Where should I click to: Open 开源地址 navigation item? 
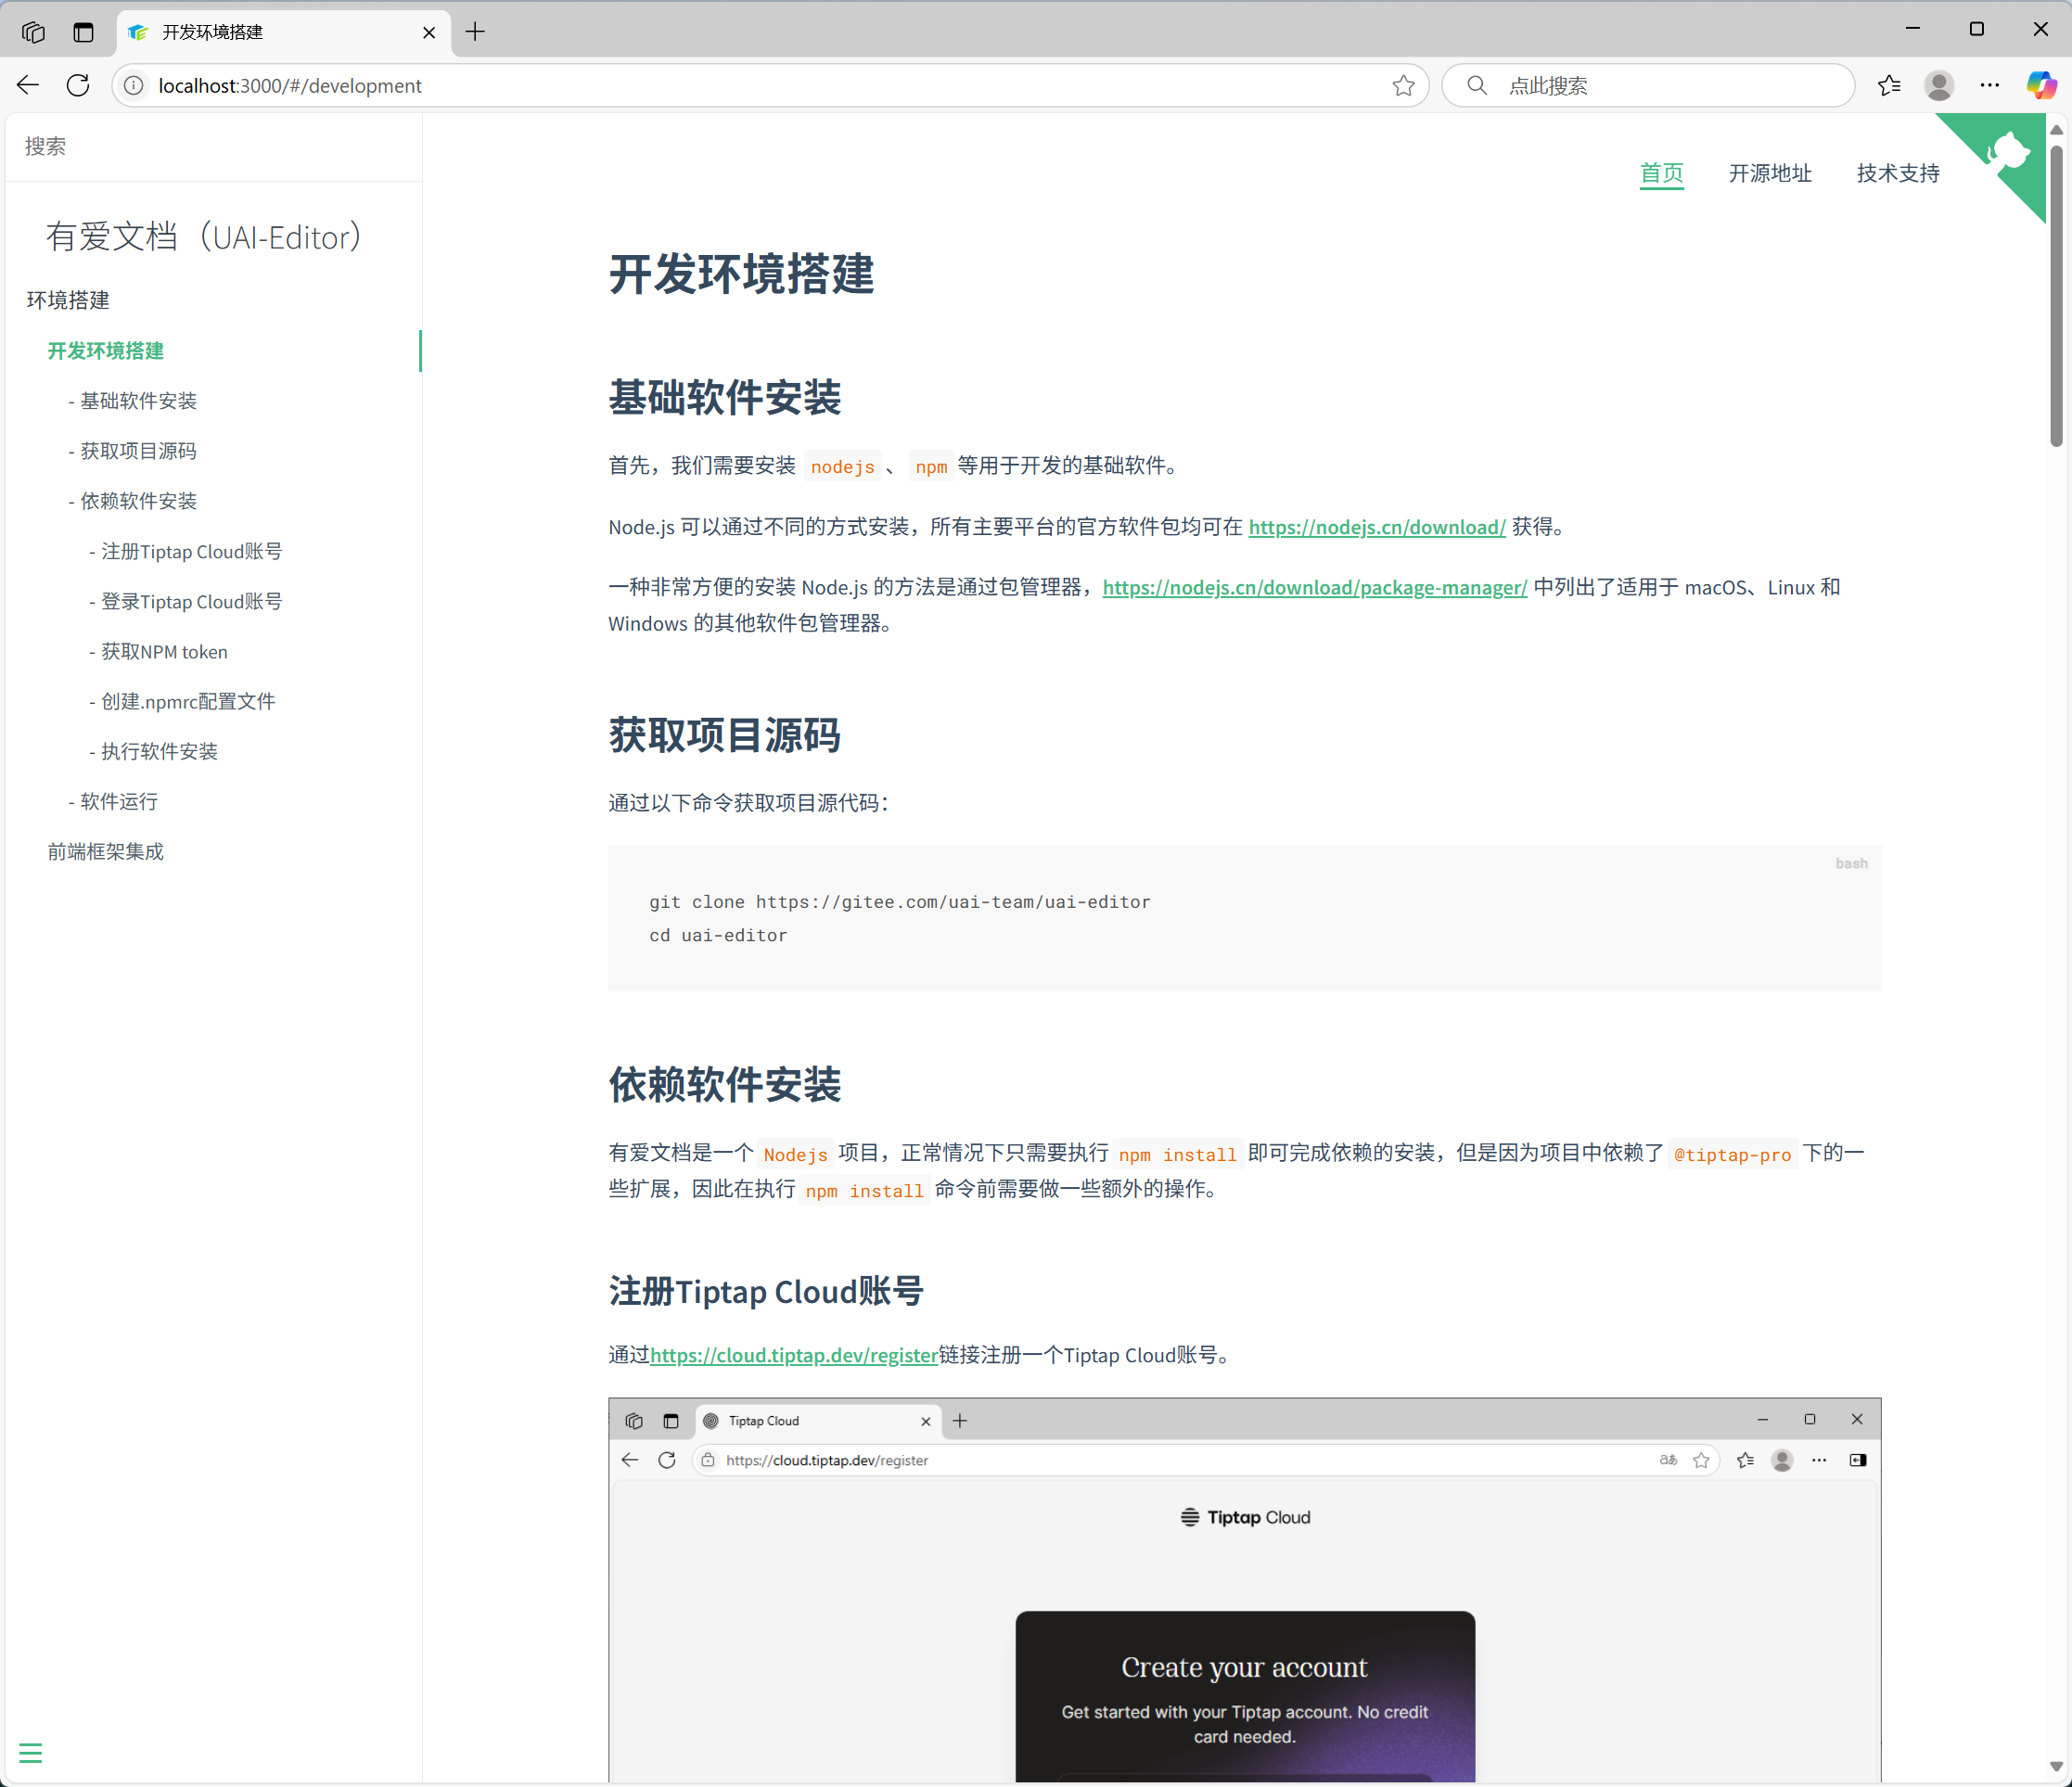click(x=1769, y=173)
